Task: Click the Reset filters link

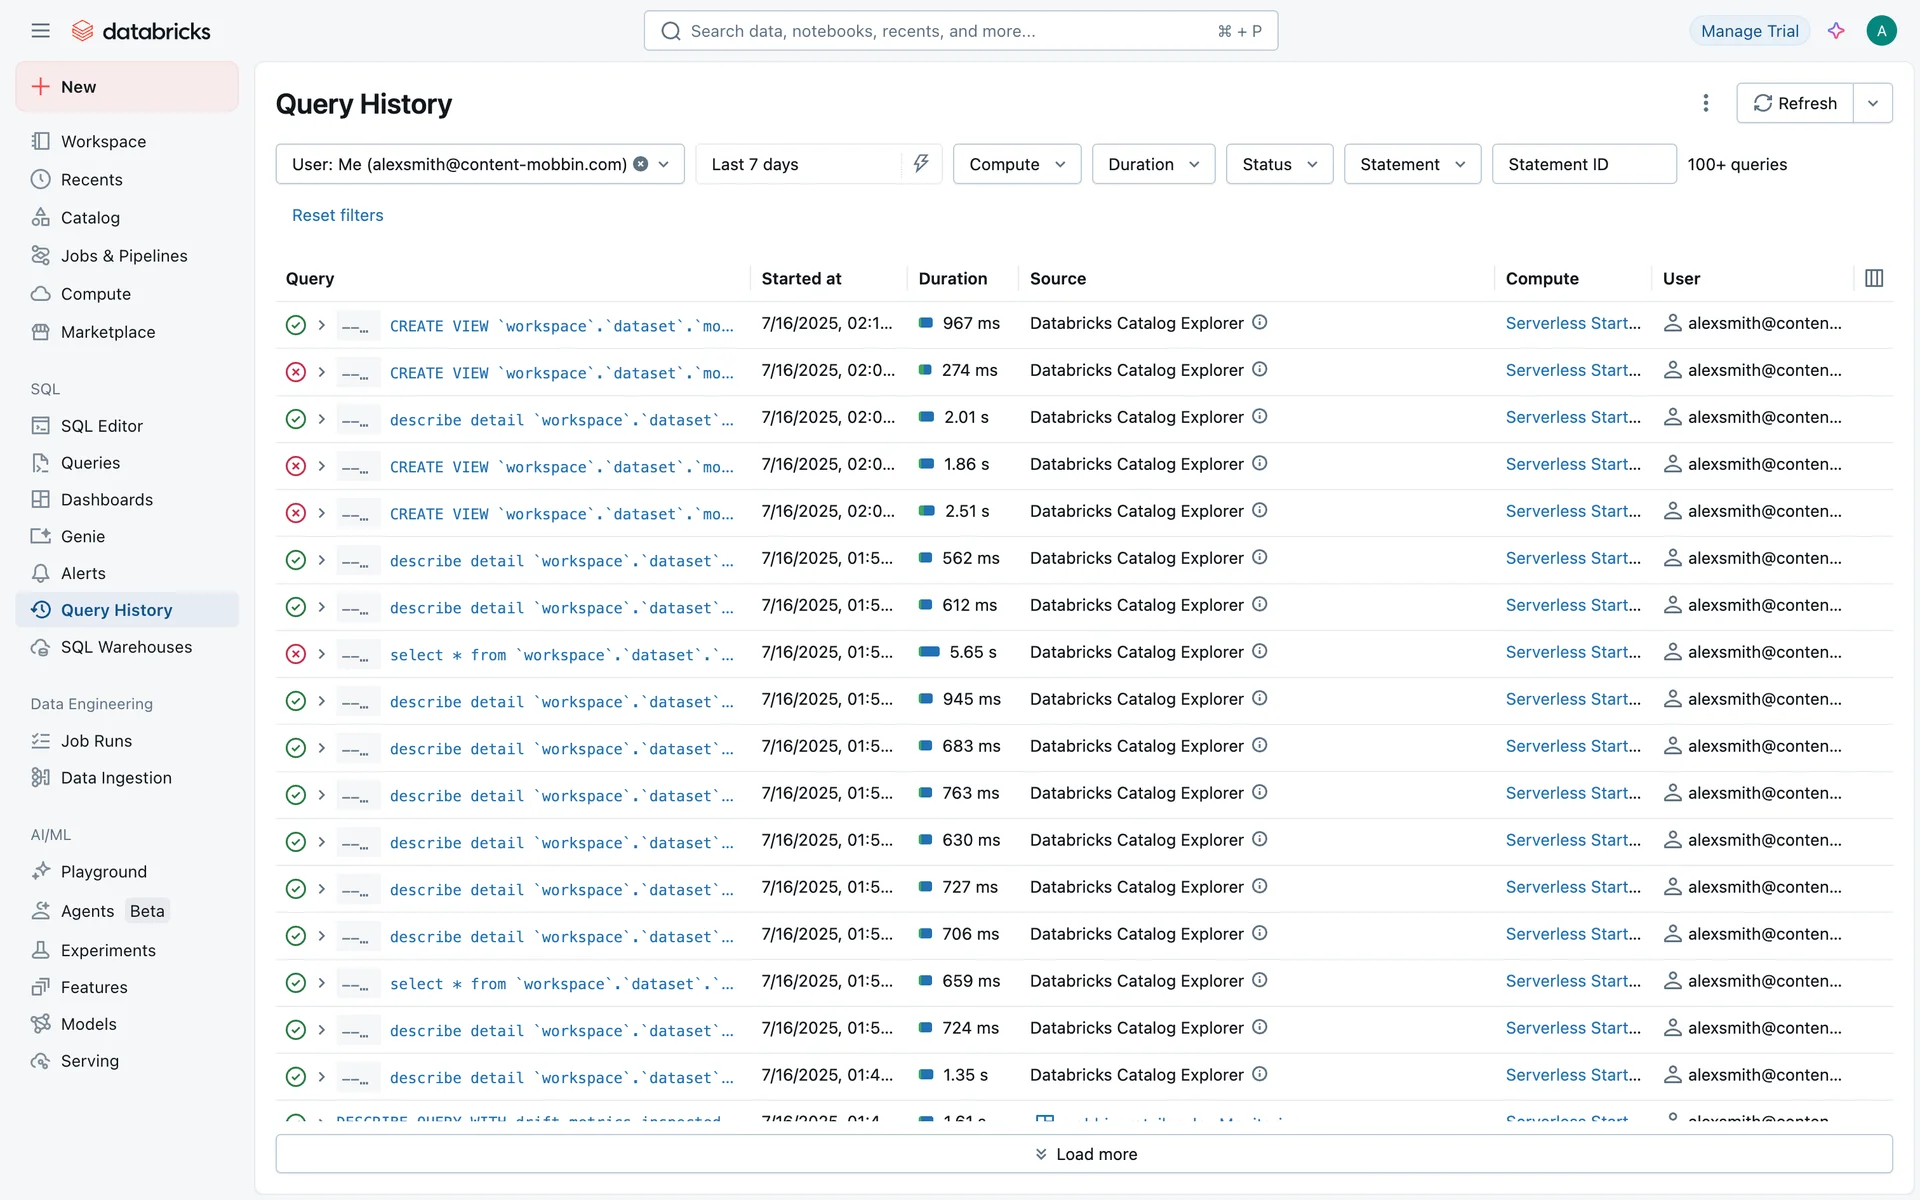Action: 337,215
